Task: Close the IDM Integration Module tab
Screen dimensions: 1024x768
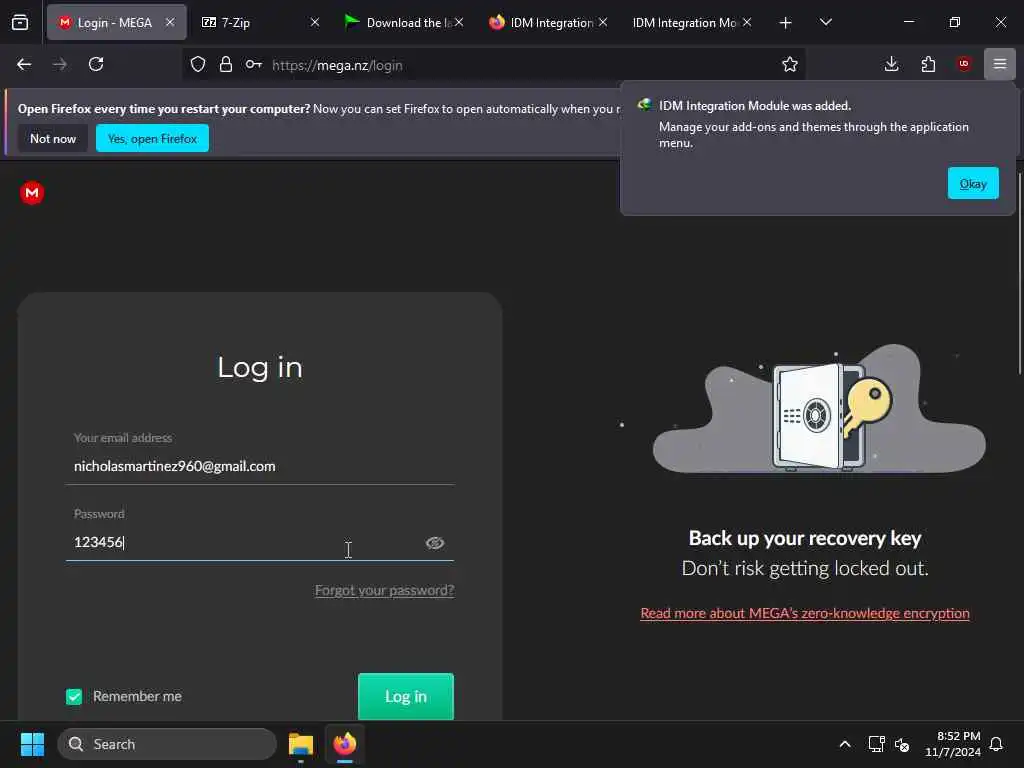Action: coord(747,22)
